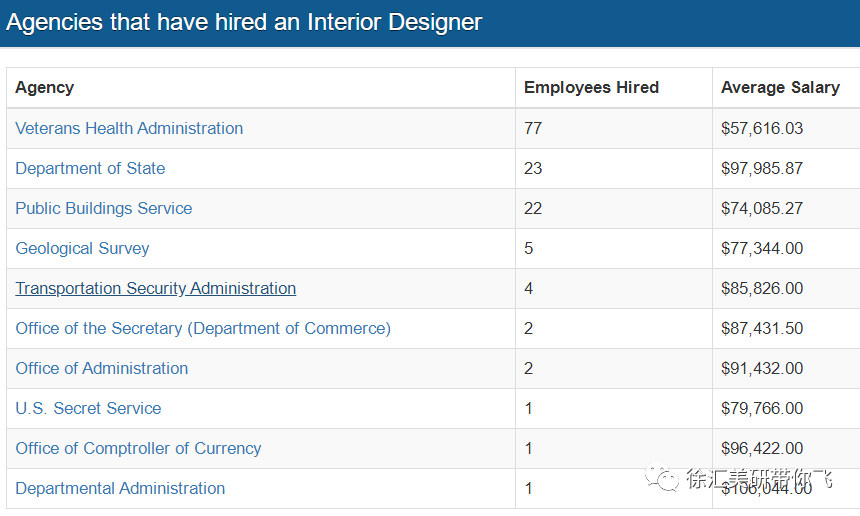Click Office of the Secretary (Department of Commerce)
The width and height of the screenshot is (860, 516).
[x=203, y=328]
